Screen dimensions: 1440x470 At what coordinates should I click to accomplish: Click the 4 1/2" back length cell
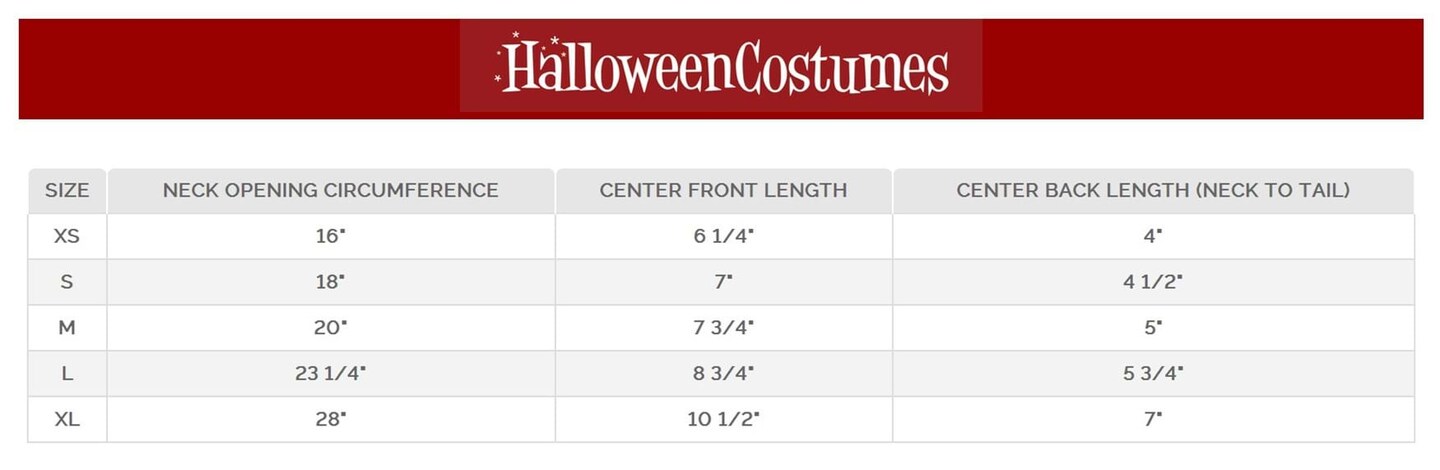[x=1153, y=282]
